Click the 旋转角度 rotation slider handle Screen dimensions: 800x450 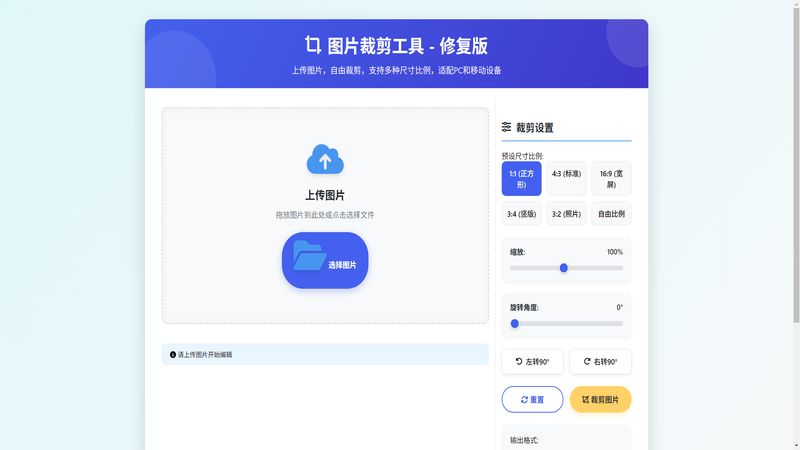pos(515,323)
